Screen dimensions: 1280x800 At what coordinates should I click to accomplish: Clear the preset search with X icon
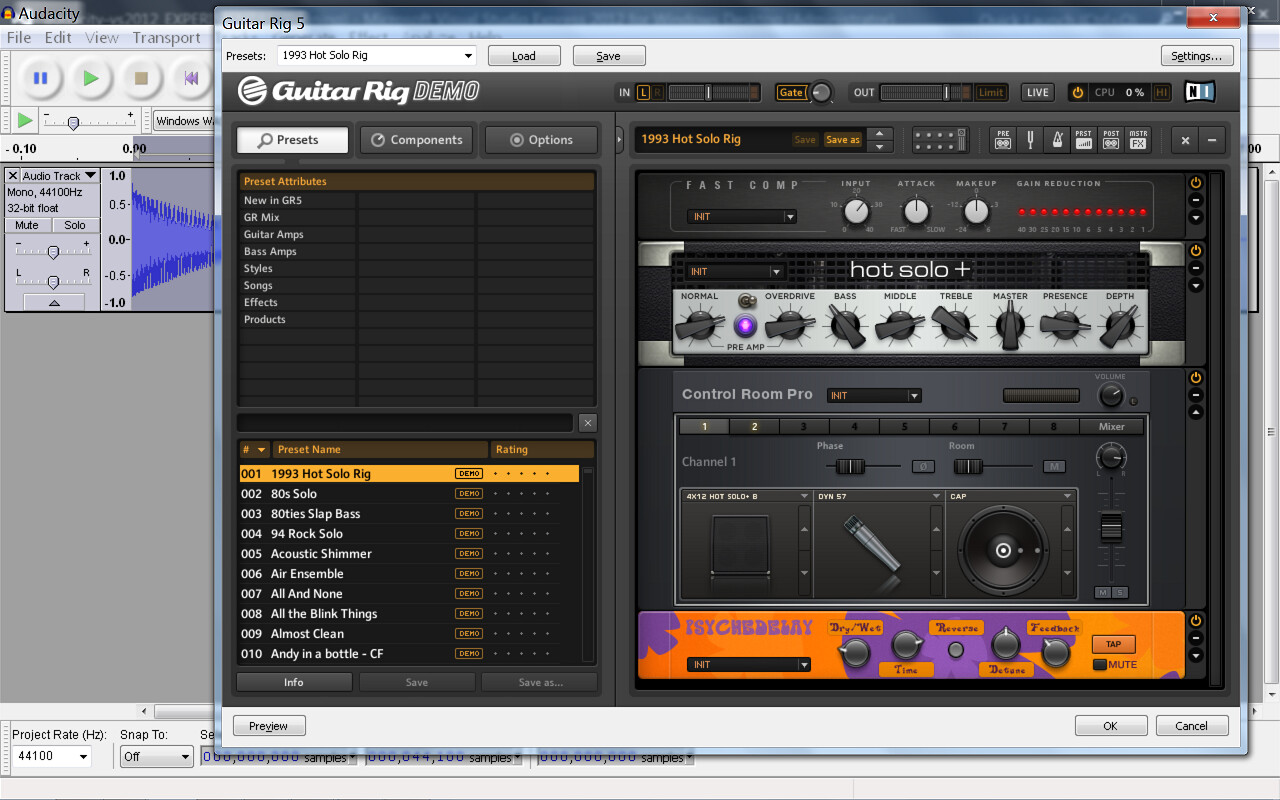588,423
